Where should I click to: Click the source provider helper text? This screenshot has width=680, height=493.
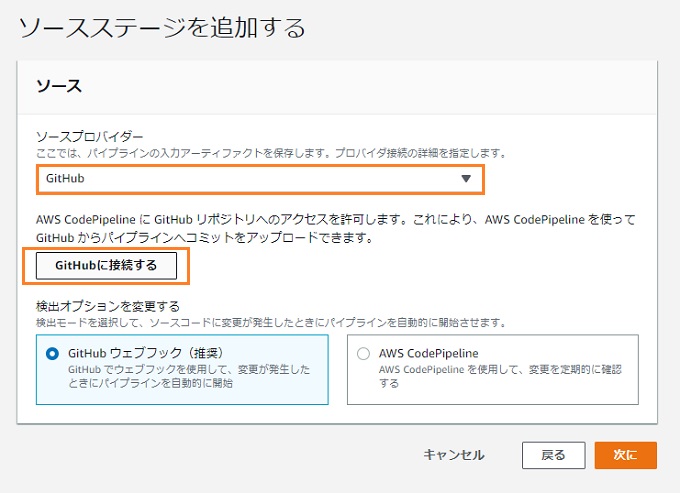pyautogui.click(x=271, y=153)
